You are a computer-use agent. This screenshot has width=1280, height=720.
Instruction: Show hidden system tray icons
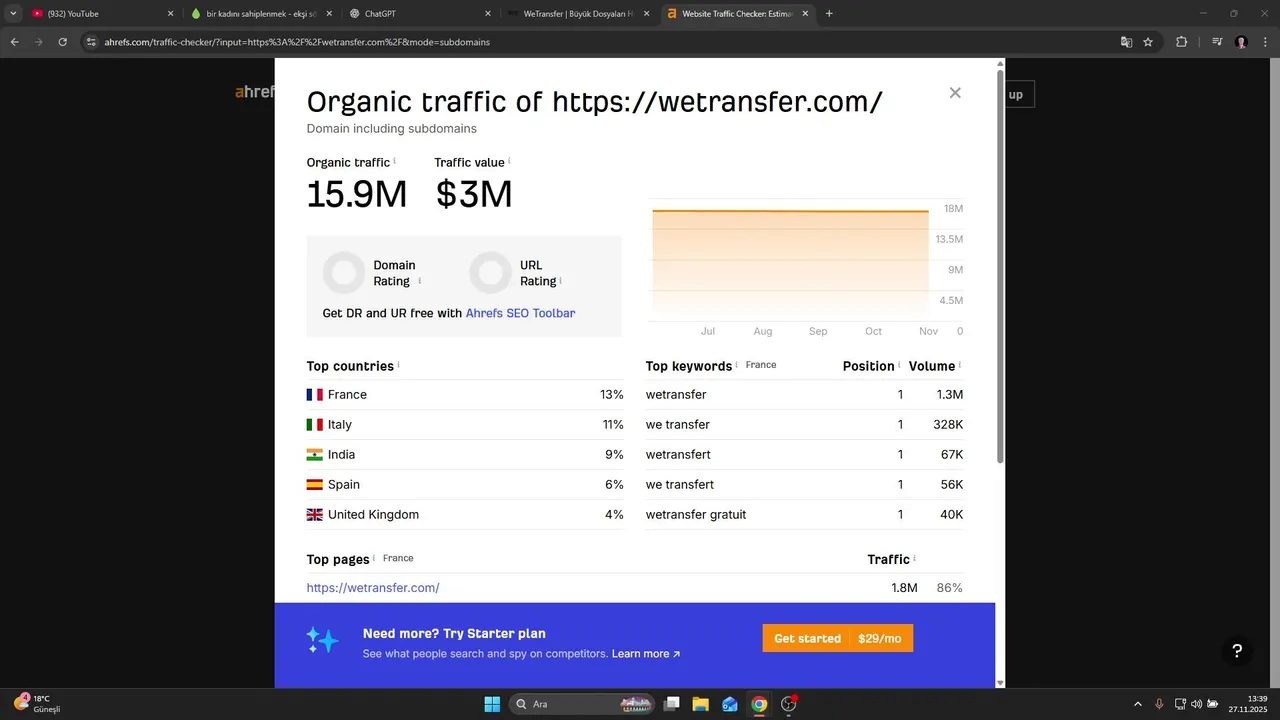[x=1137, y=704]
